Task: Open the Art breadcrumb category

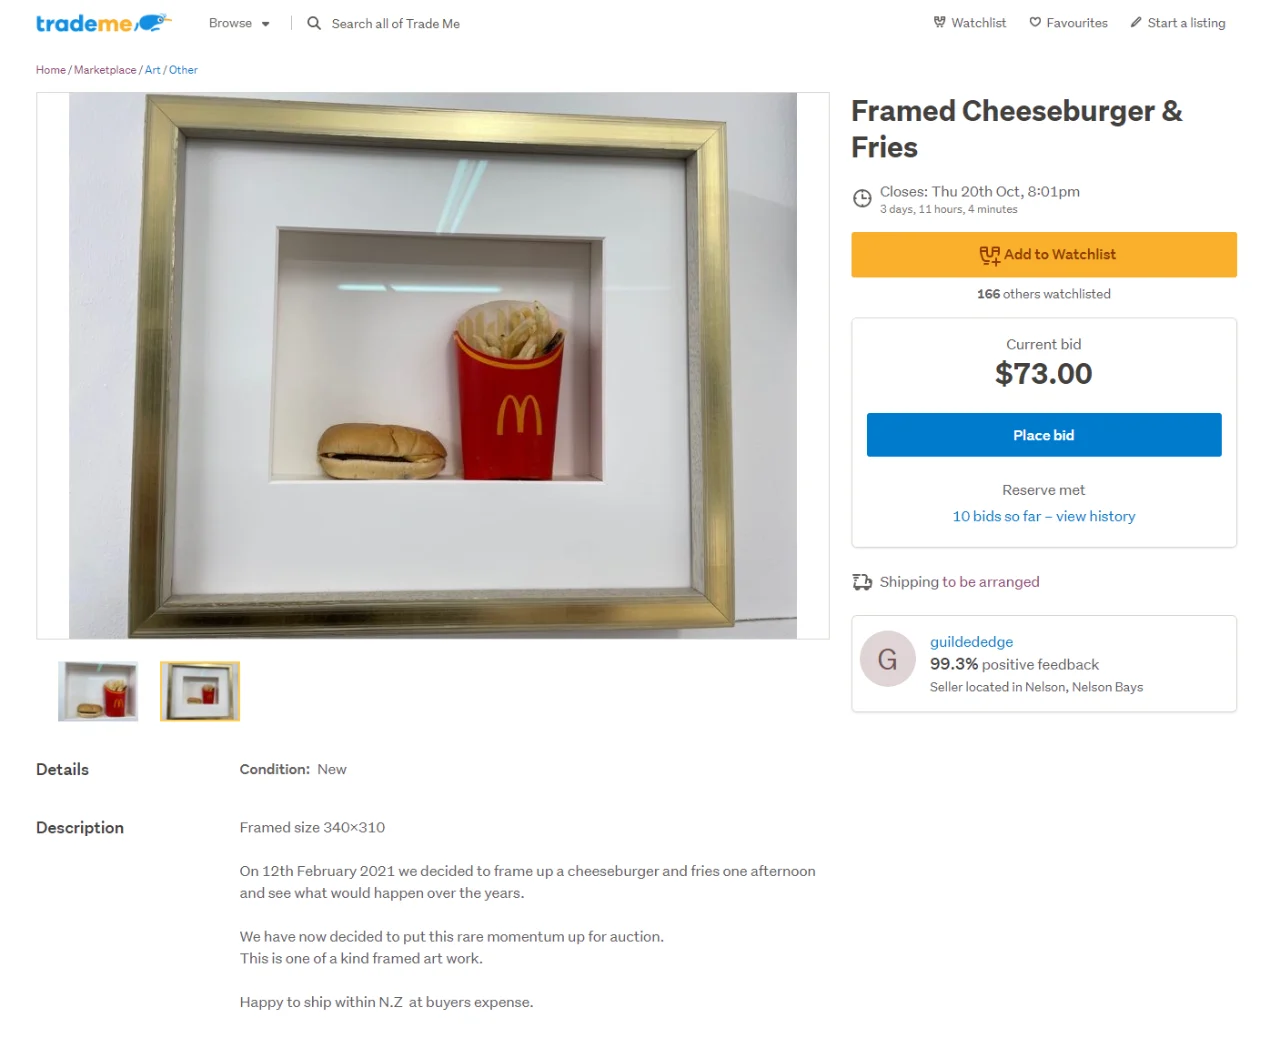Action: (x=152, y=70)
